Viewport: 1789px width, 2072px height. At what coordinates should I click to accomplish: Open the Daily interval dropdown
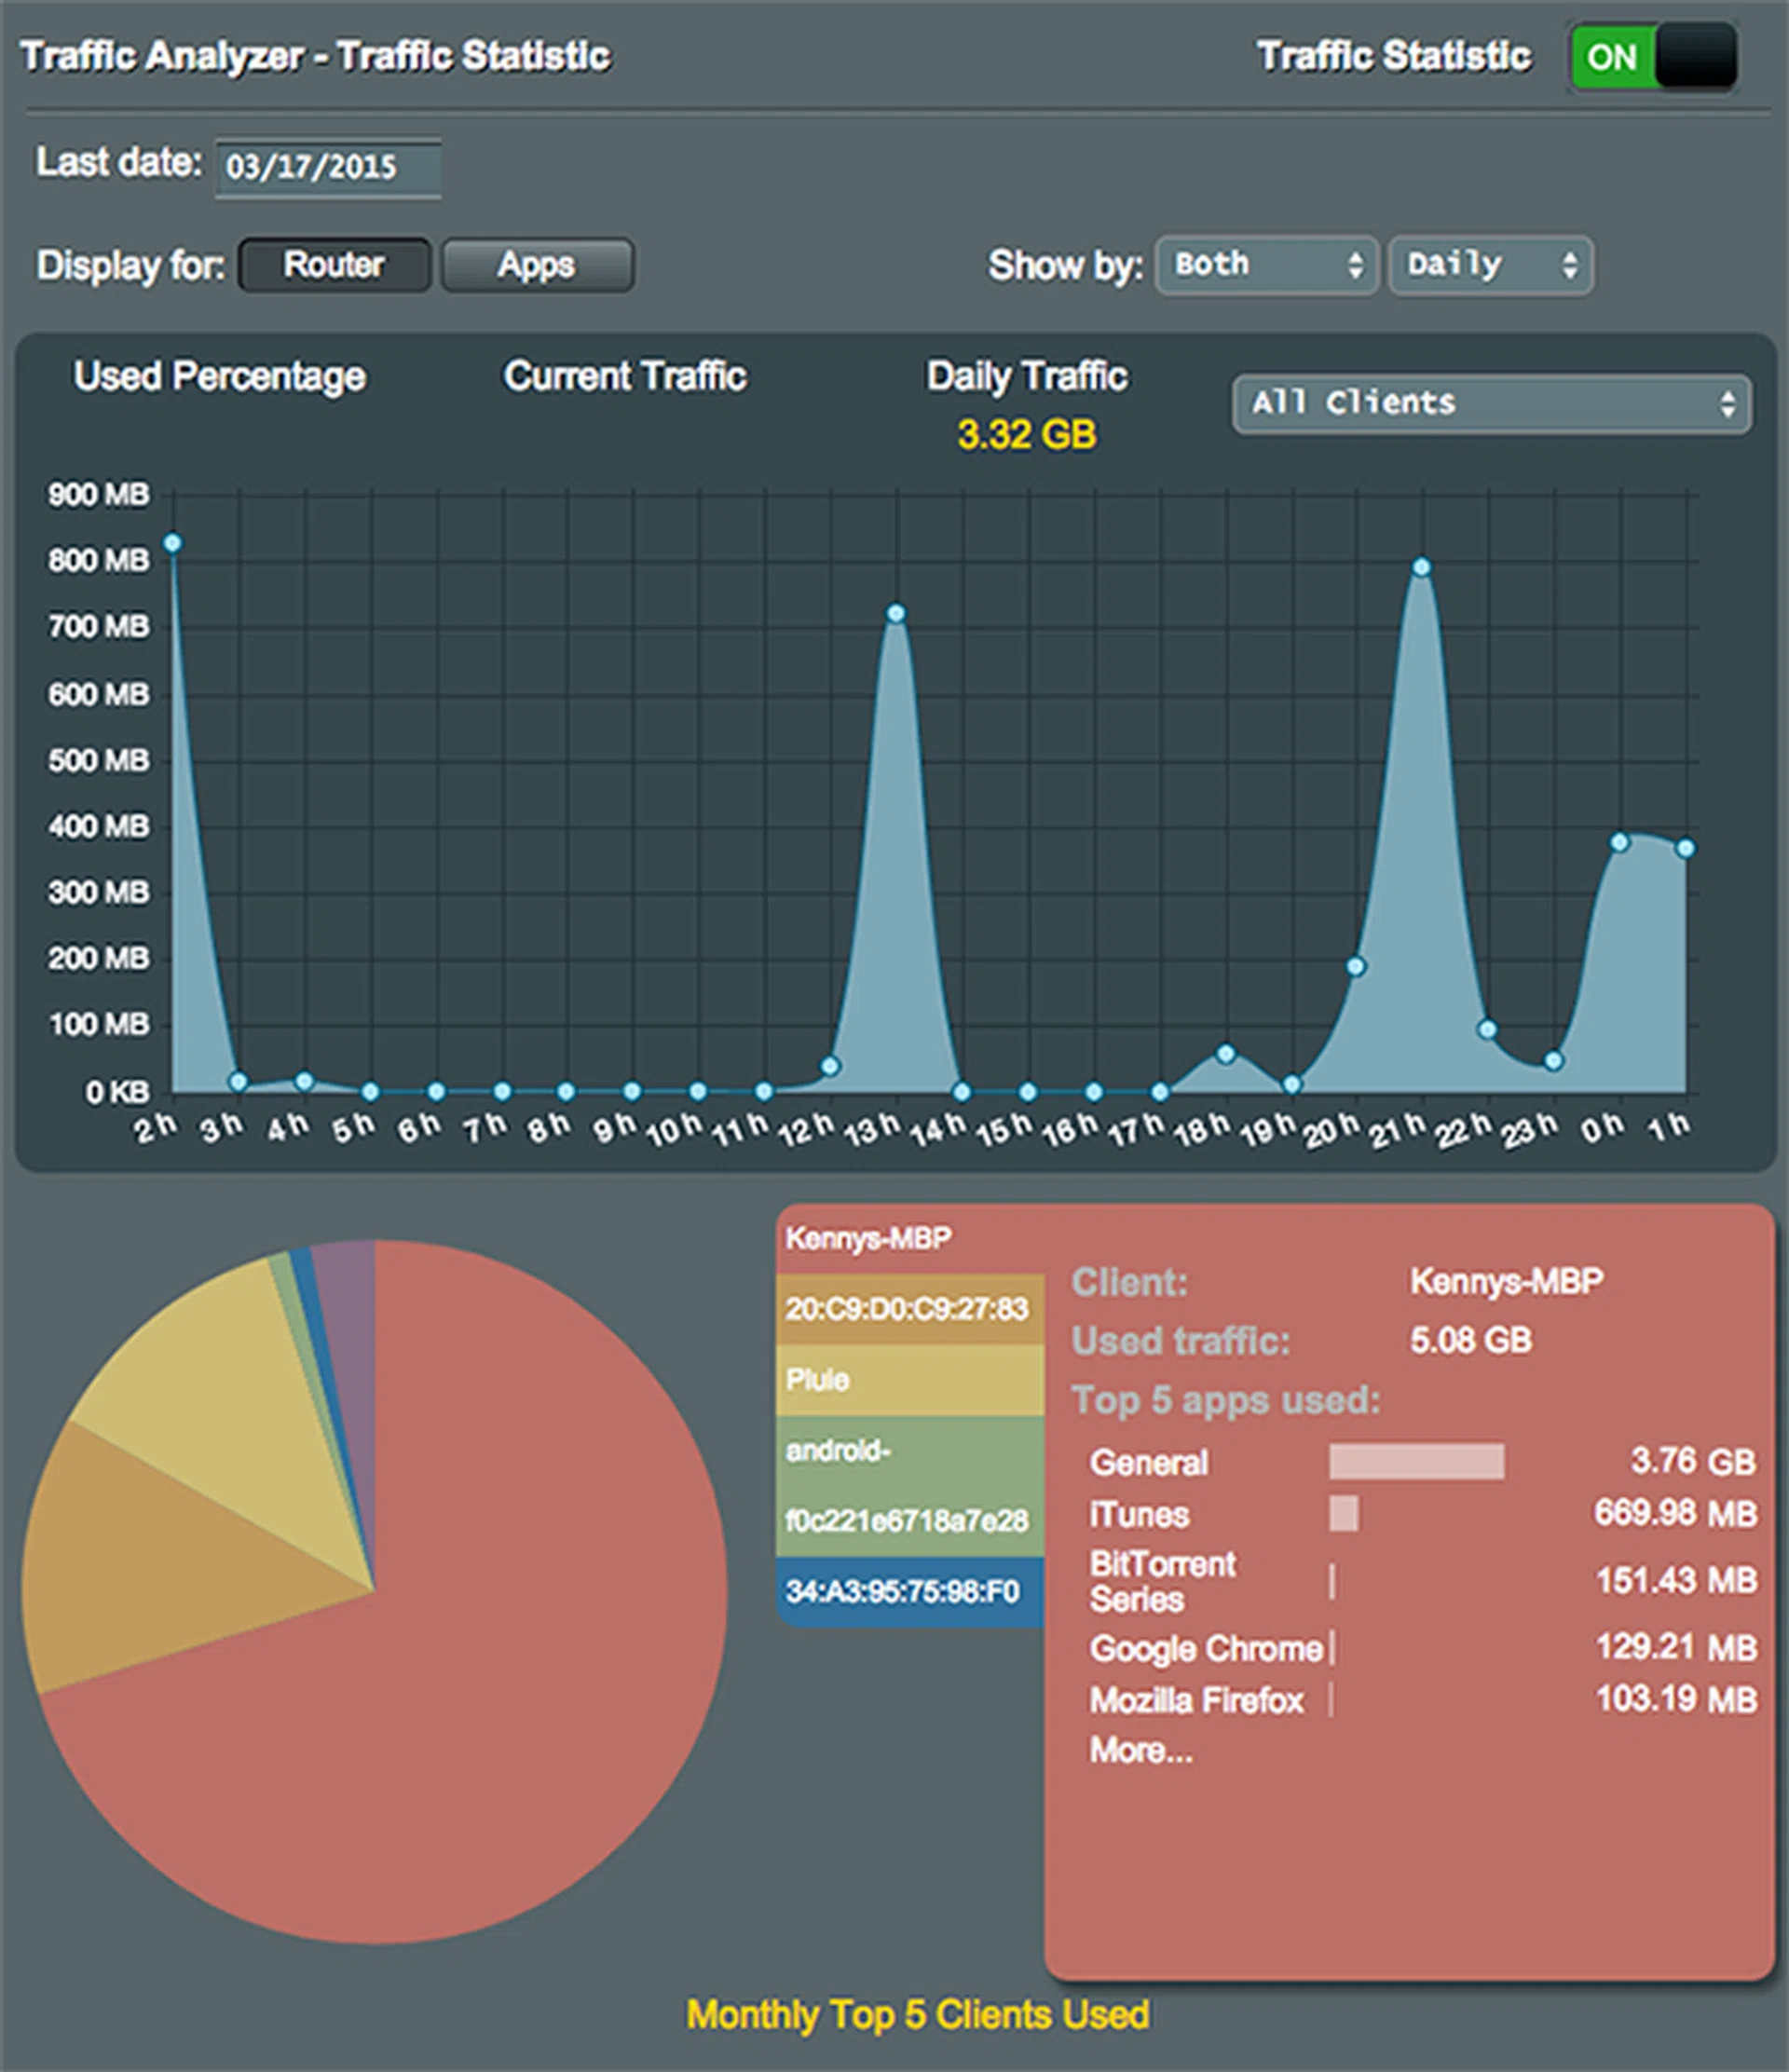[x=1489, y=265]
